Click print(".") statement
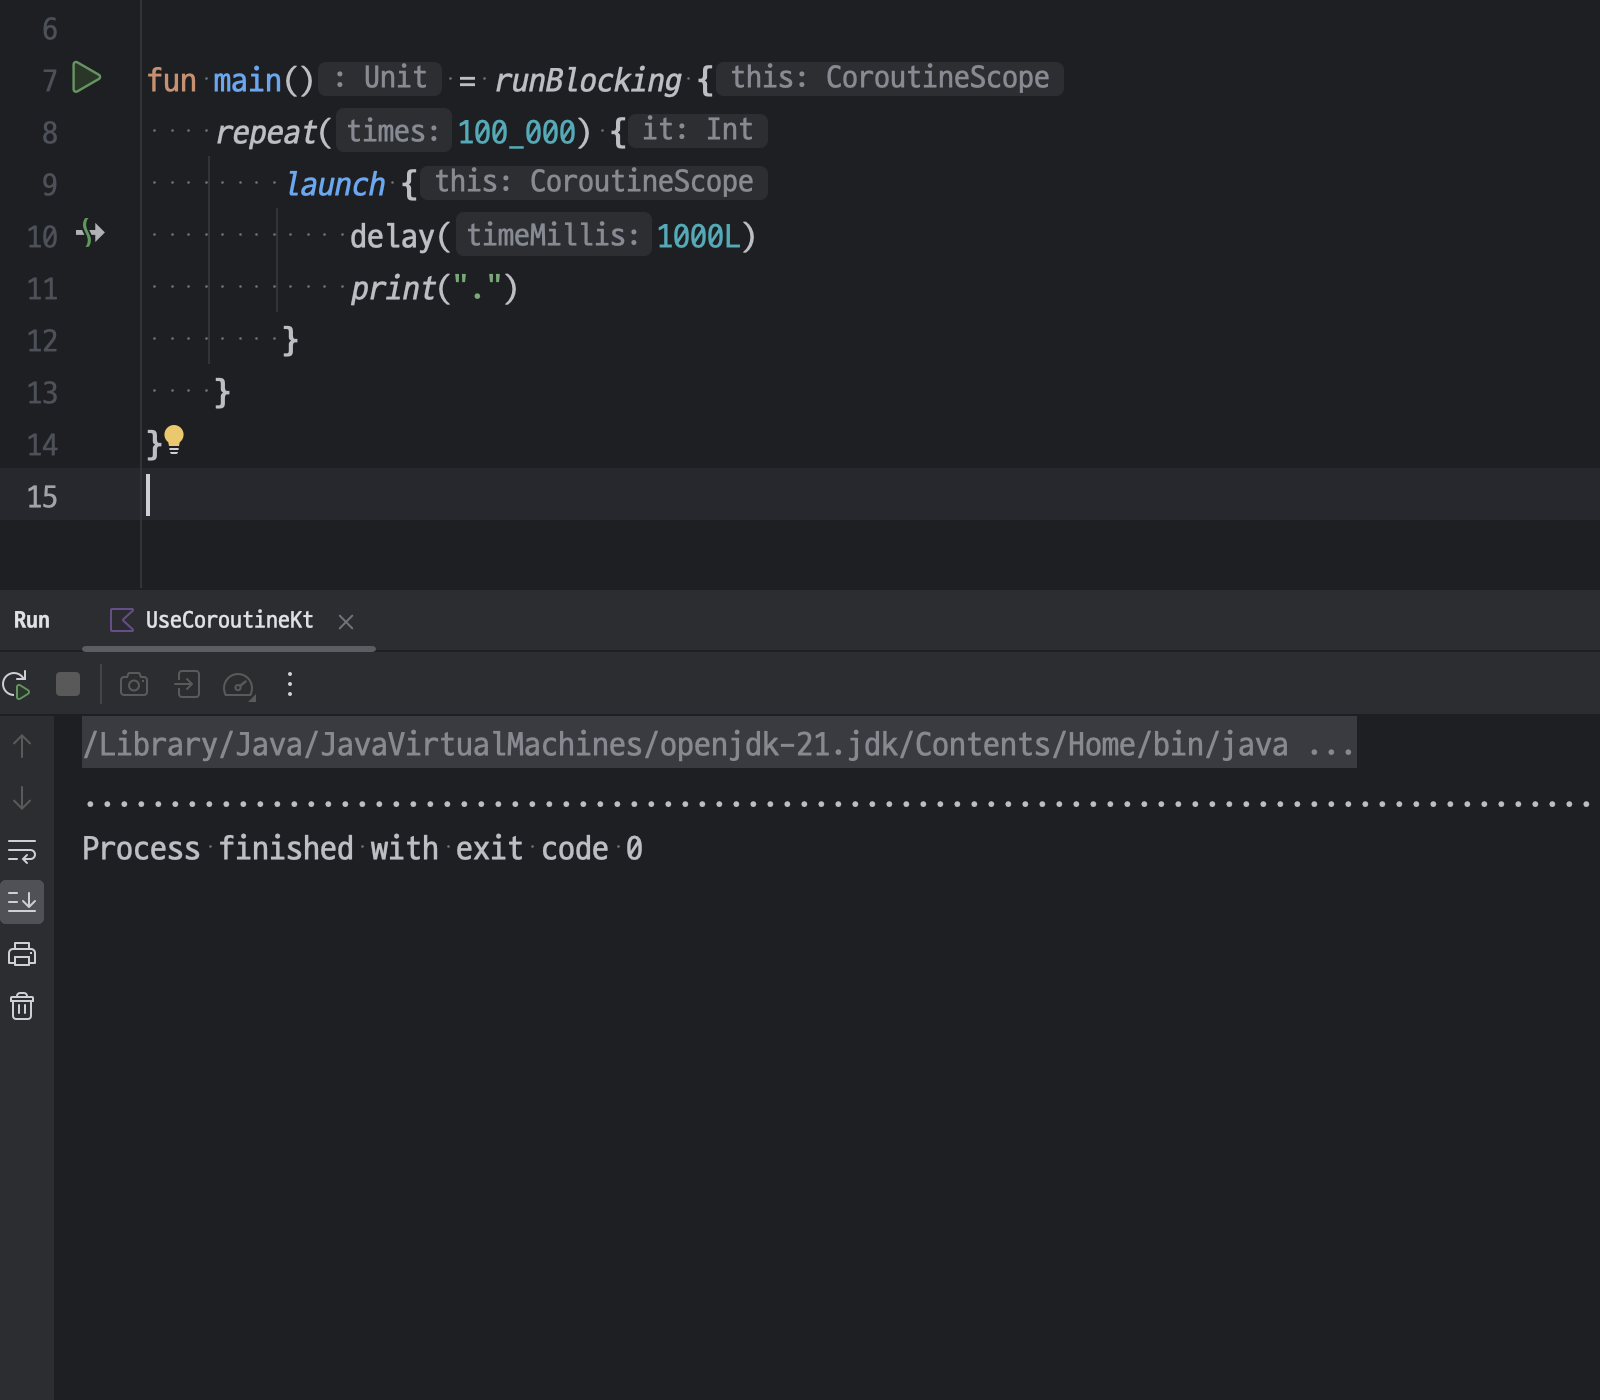The height and width of the screenshot is (1400, 1600). click(433, 288)
